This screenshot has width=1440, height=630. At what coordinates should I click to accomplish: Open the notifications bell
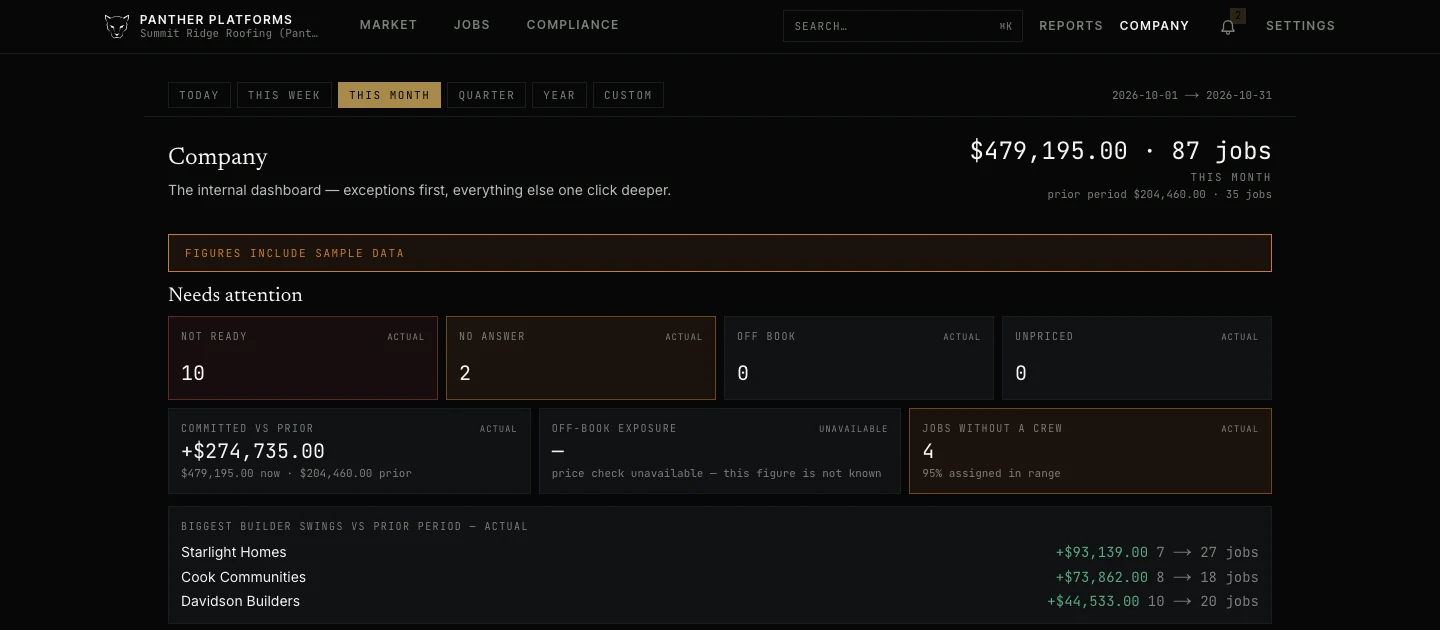1228,26
